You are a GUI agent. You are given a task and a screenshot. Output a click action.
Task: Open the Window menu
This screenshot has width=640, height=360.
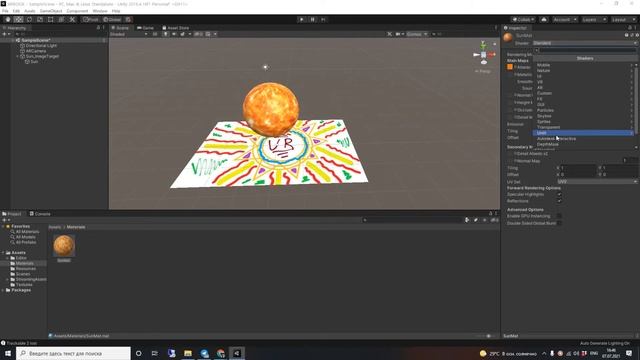pos(100,11)
